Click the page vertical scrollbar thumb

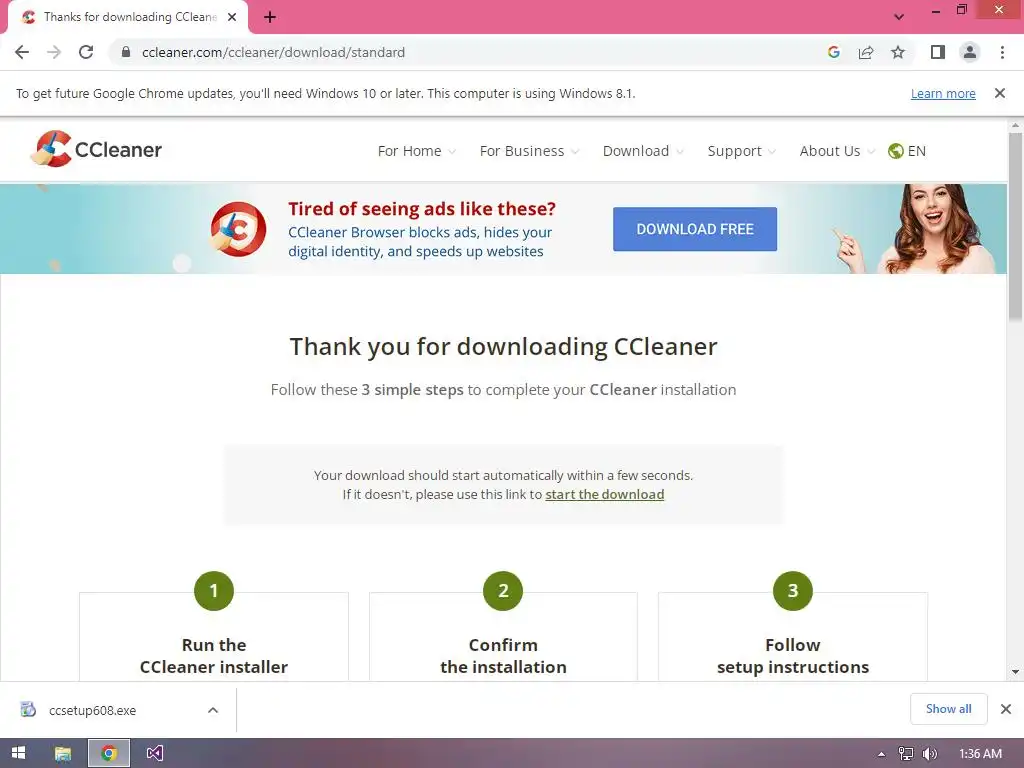[x=1015, y=226]
